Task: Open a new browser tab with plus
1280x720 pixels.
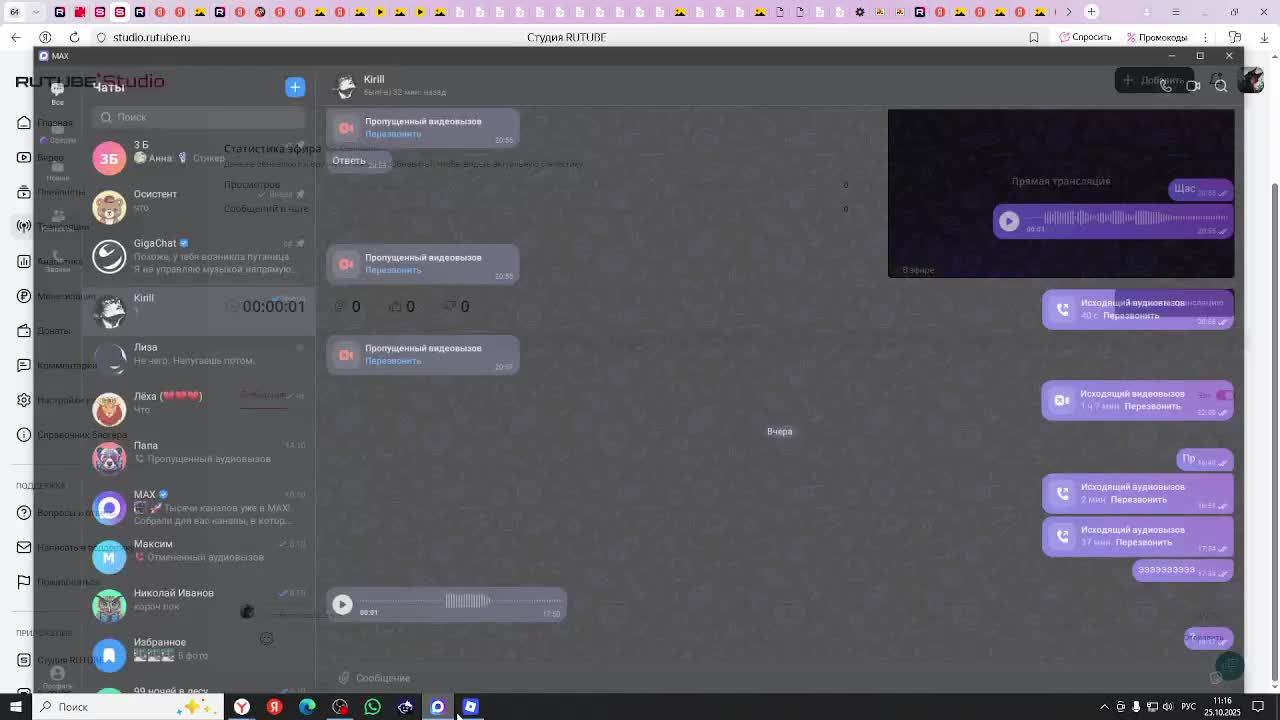Action: [x=1091, y=12]
